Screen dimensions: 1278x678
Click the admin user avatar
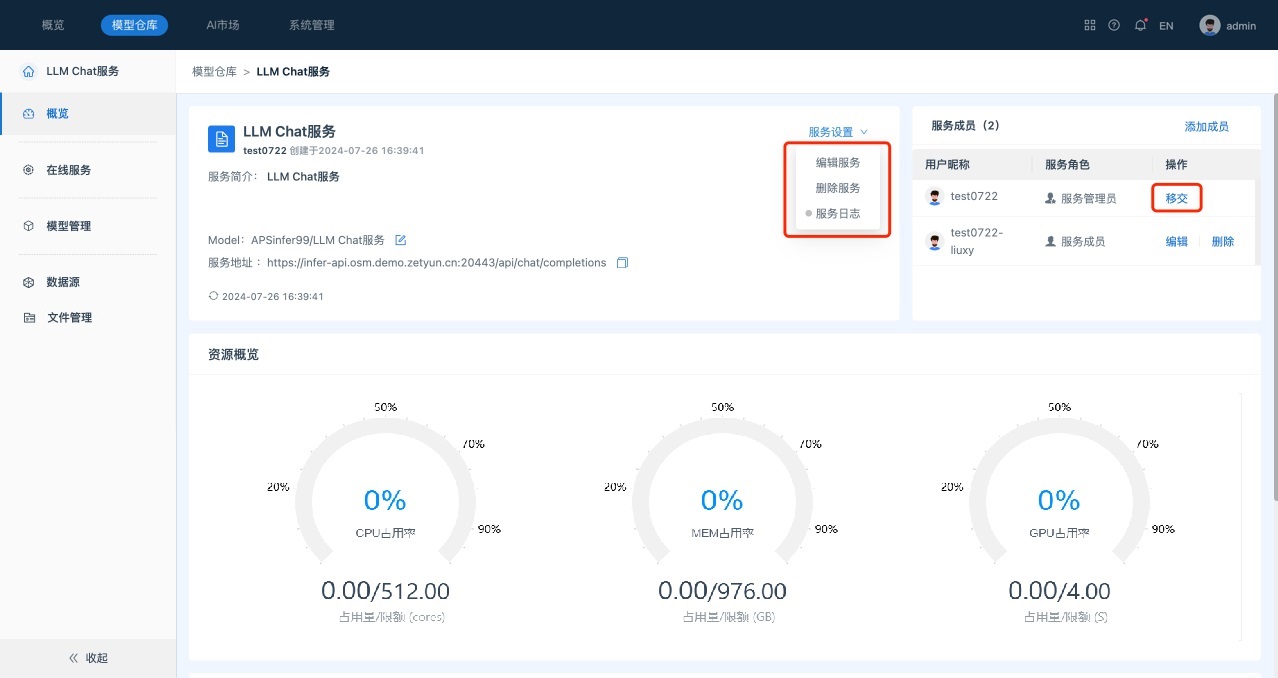click(1210, 25)
